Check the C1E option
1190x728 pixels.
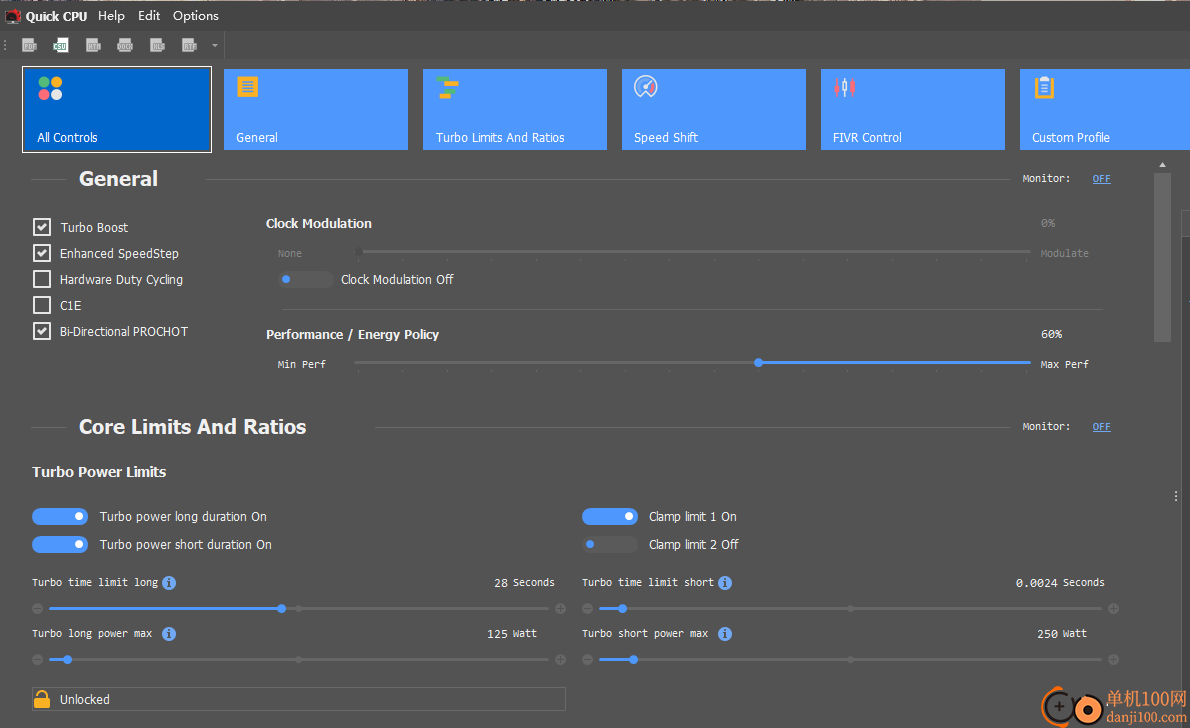click(x=42, y=305)
